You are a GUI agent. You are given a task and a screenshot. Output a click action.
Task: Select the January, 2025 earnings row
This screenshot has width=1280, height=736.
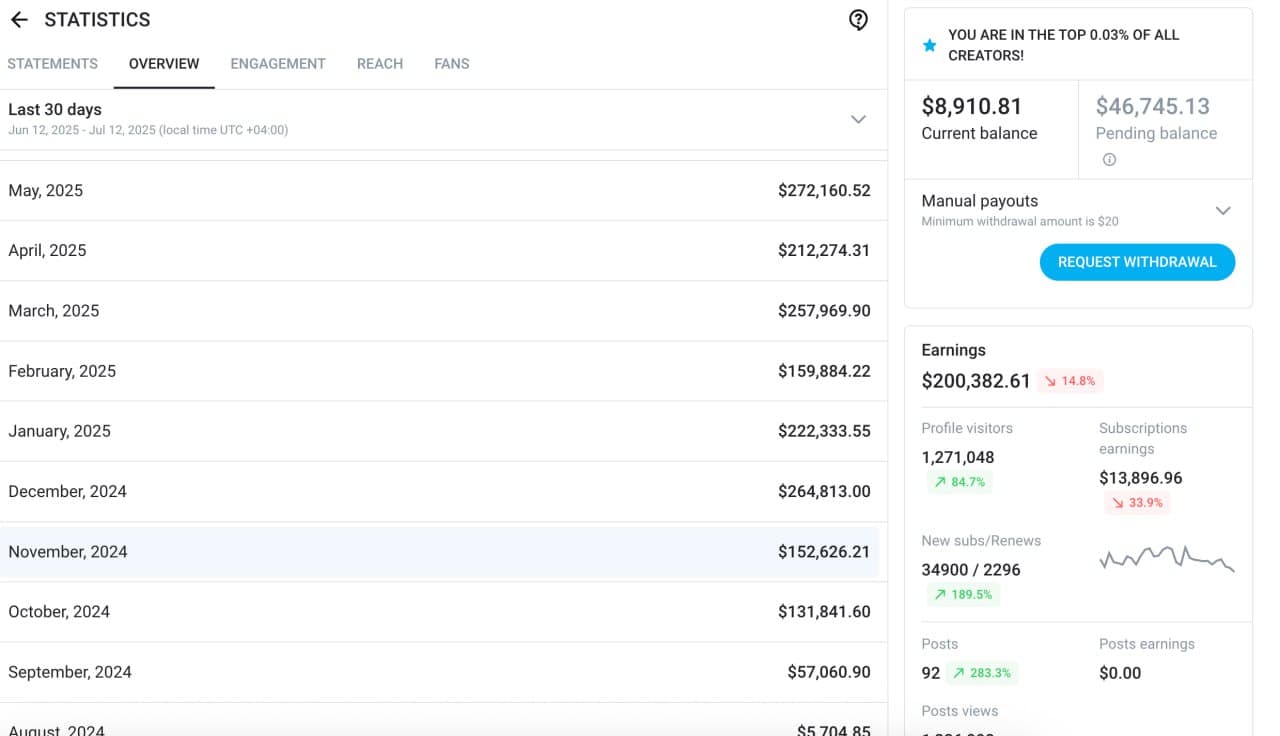pos(439,431)
